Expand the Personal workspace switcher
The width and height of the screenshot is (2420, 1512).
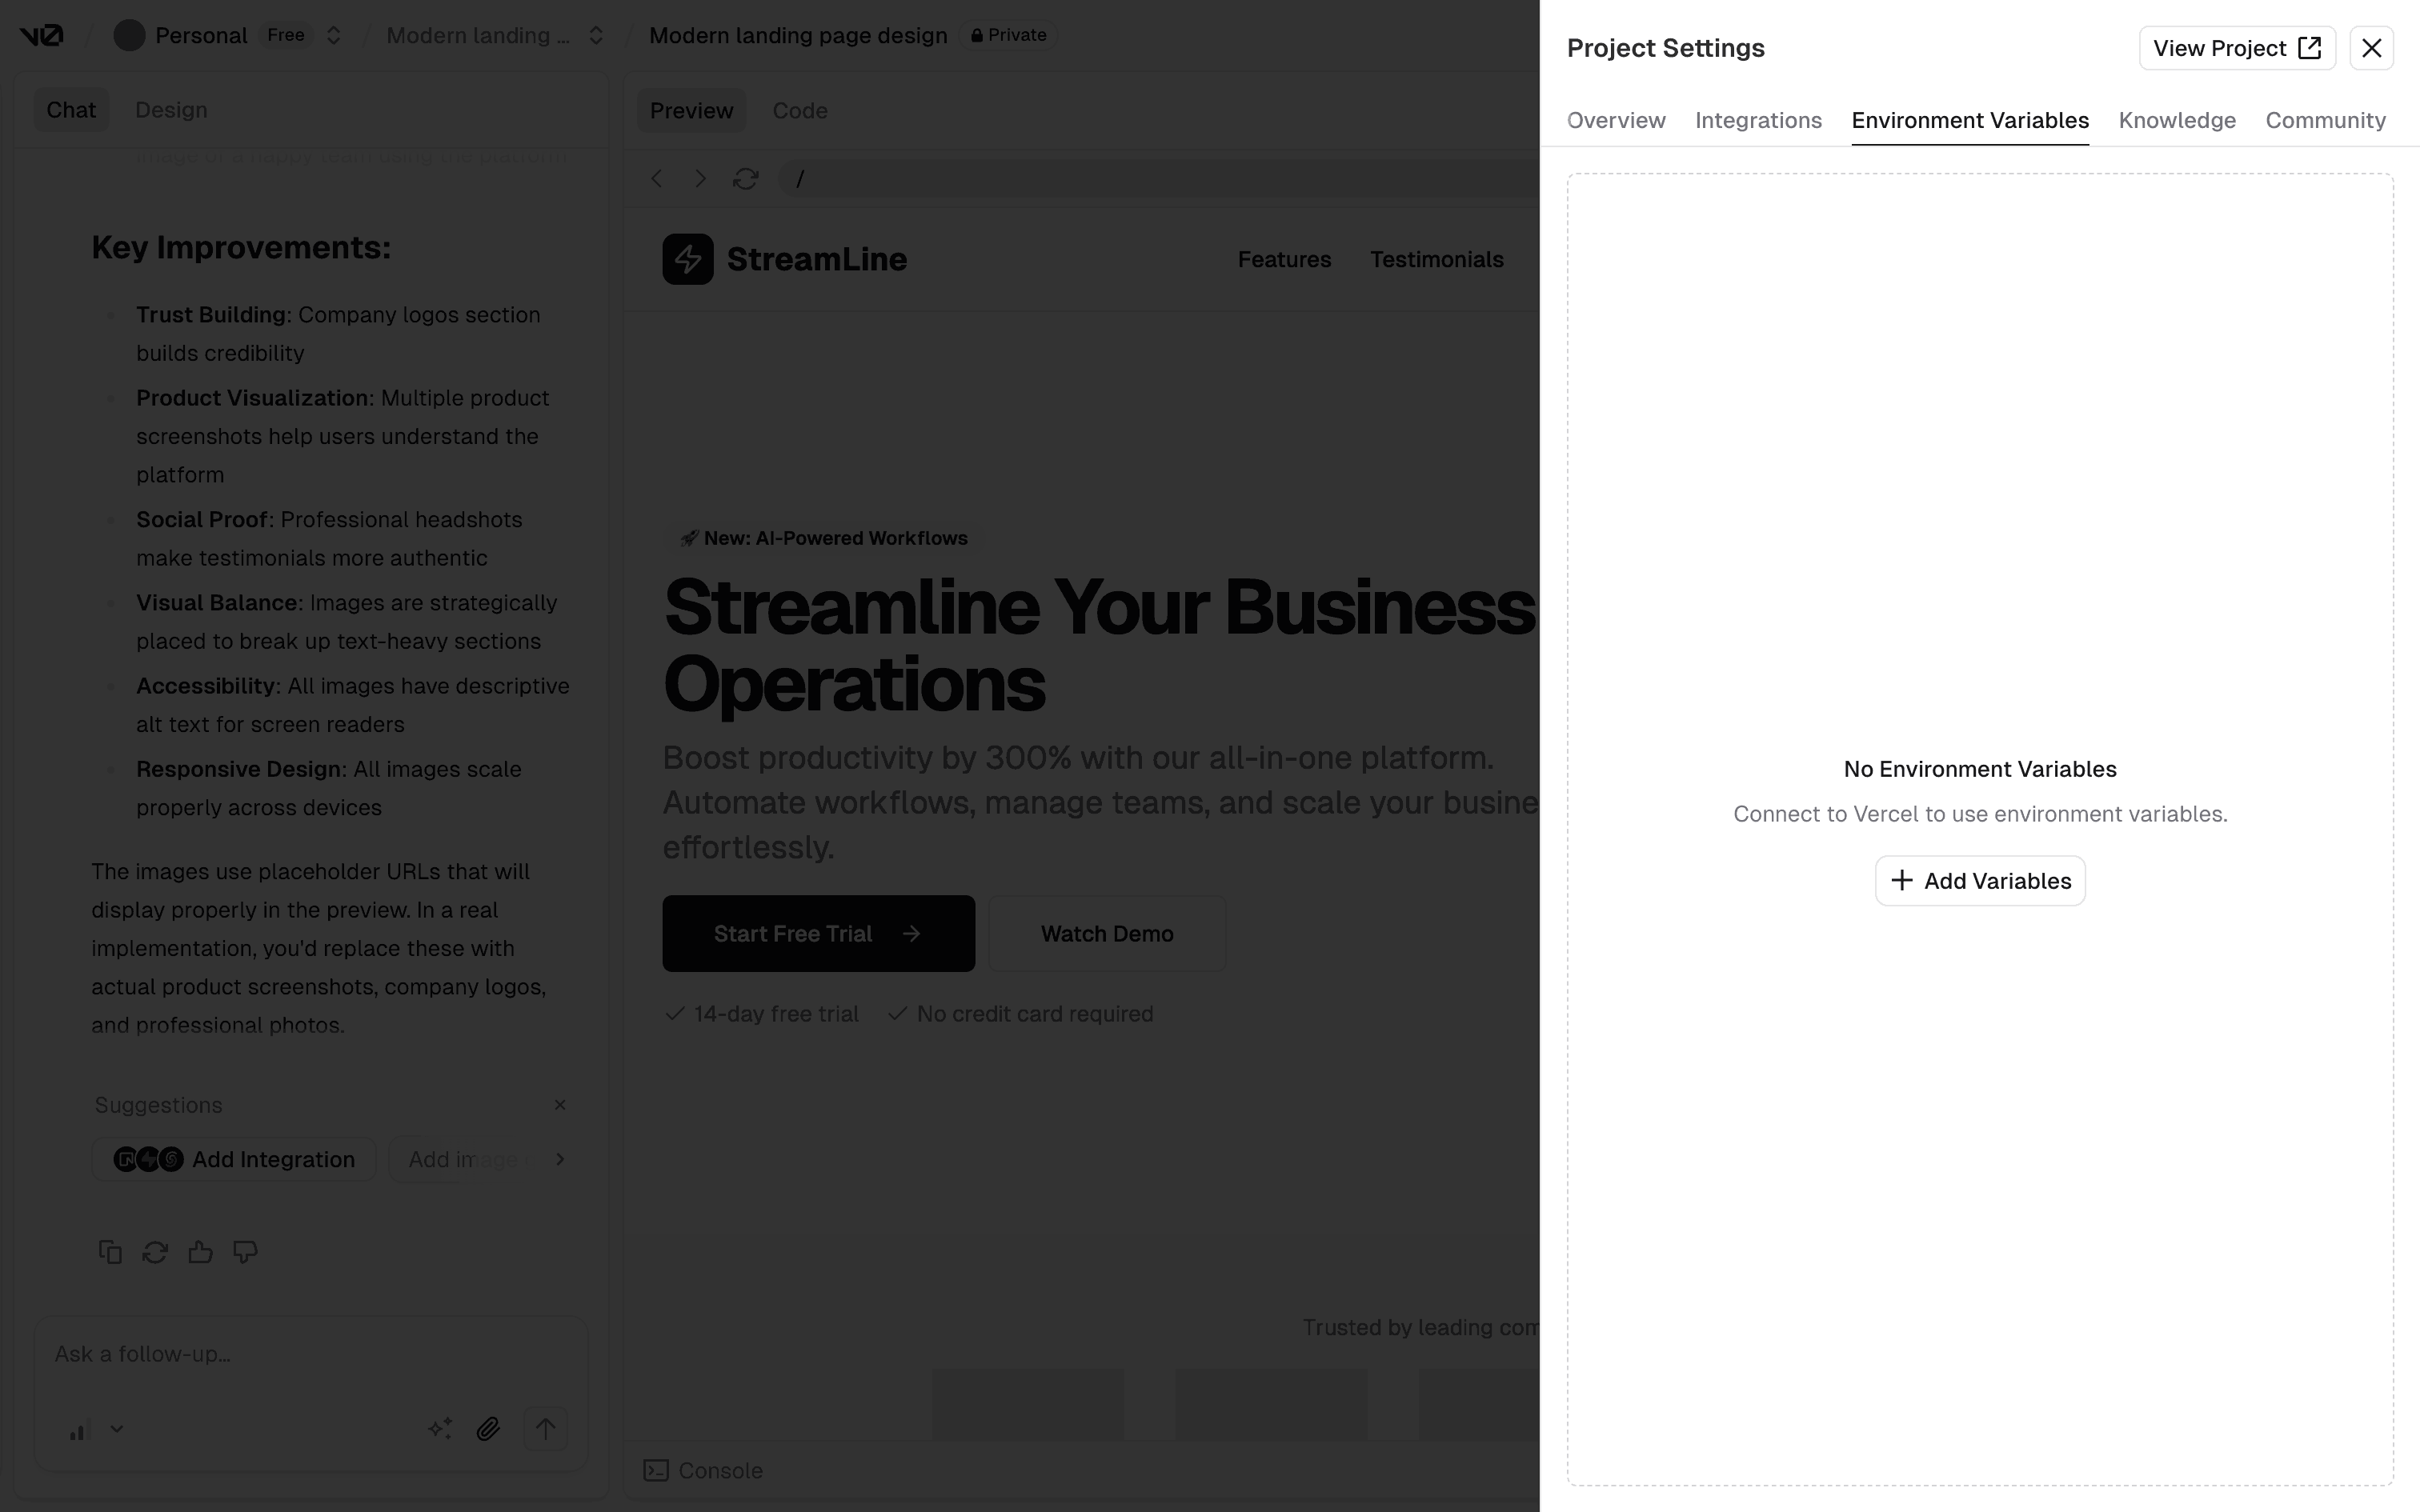click(x=334, y=36)
